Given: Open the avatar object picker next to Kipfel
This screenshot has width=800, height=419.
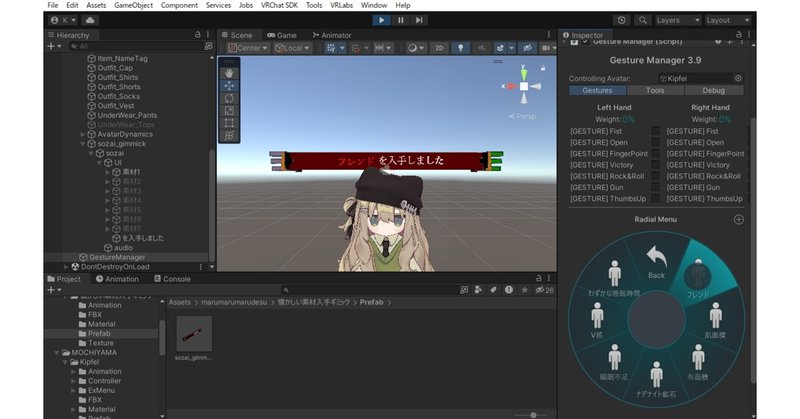Looking at the screenshot, I should (738, 78).
